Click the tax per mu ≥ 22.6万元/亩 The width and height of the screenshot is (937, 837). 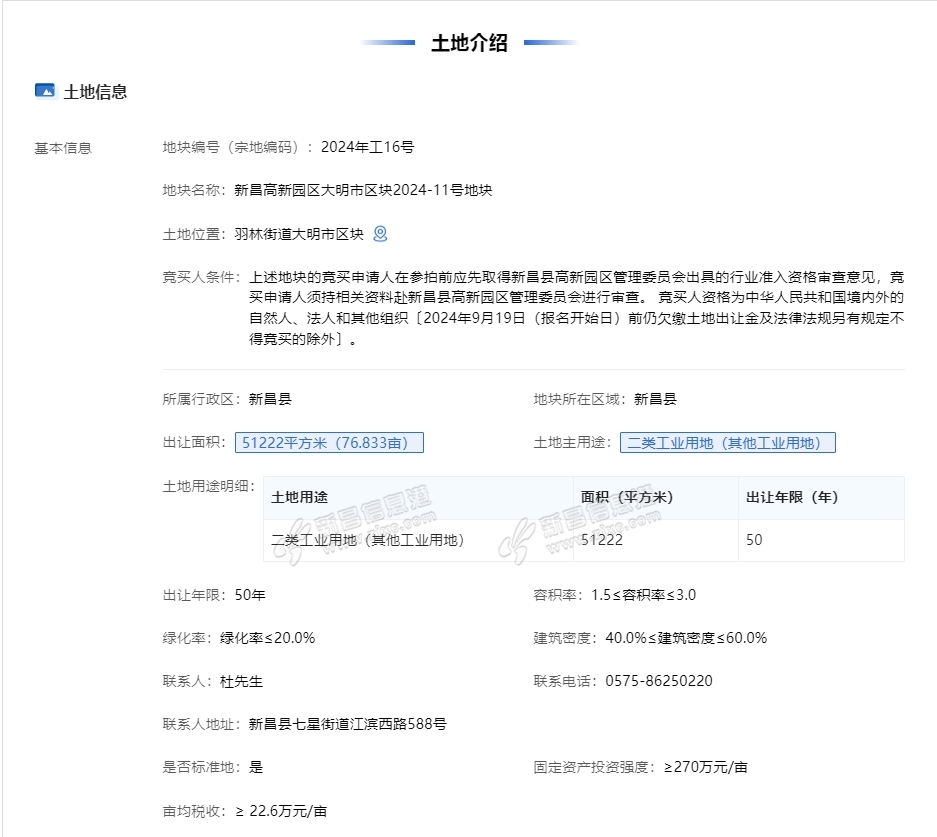281,811
